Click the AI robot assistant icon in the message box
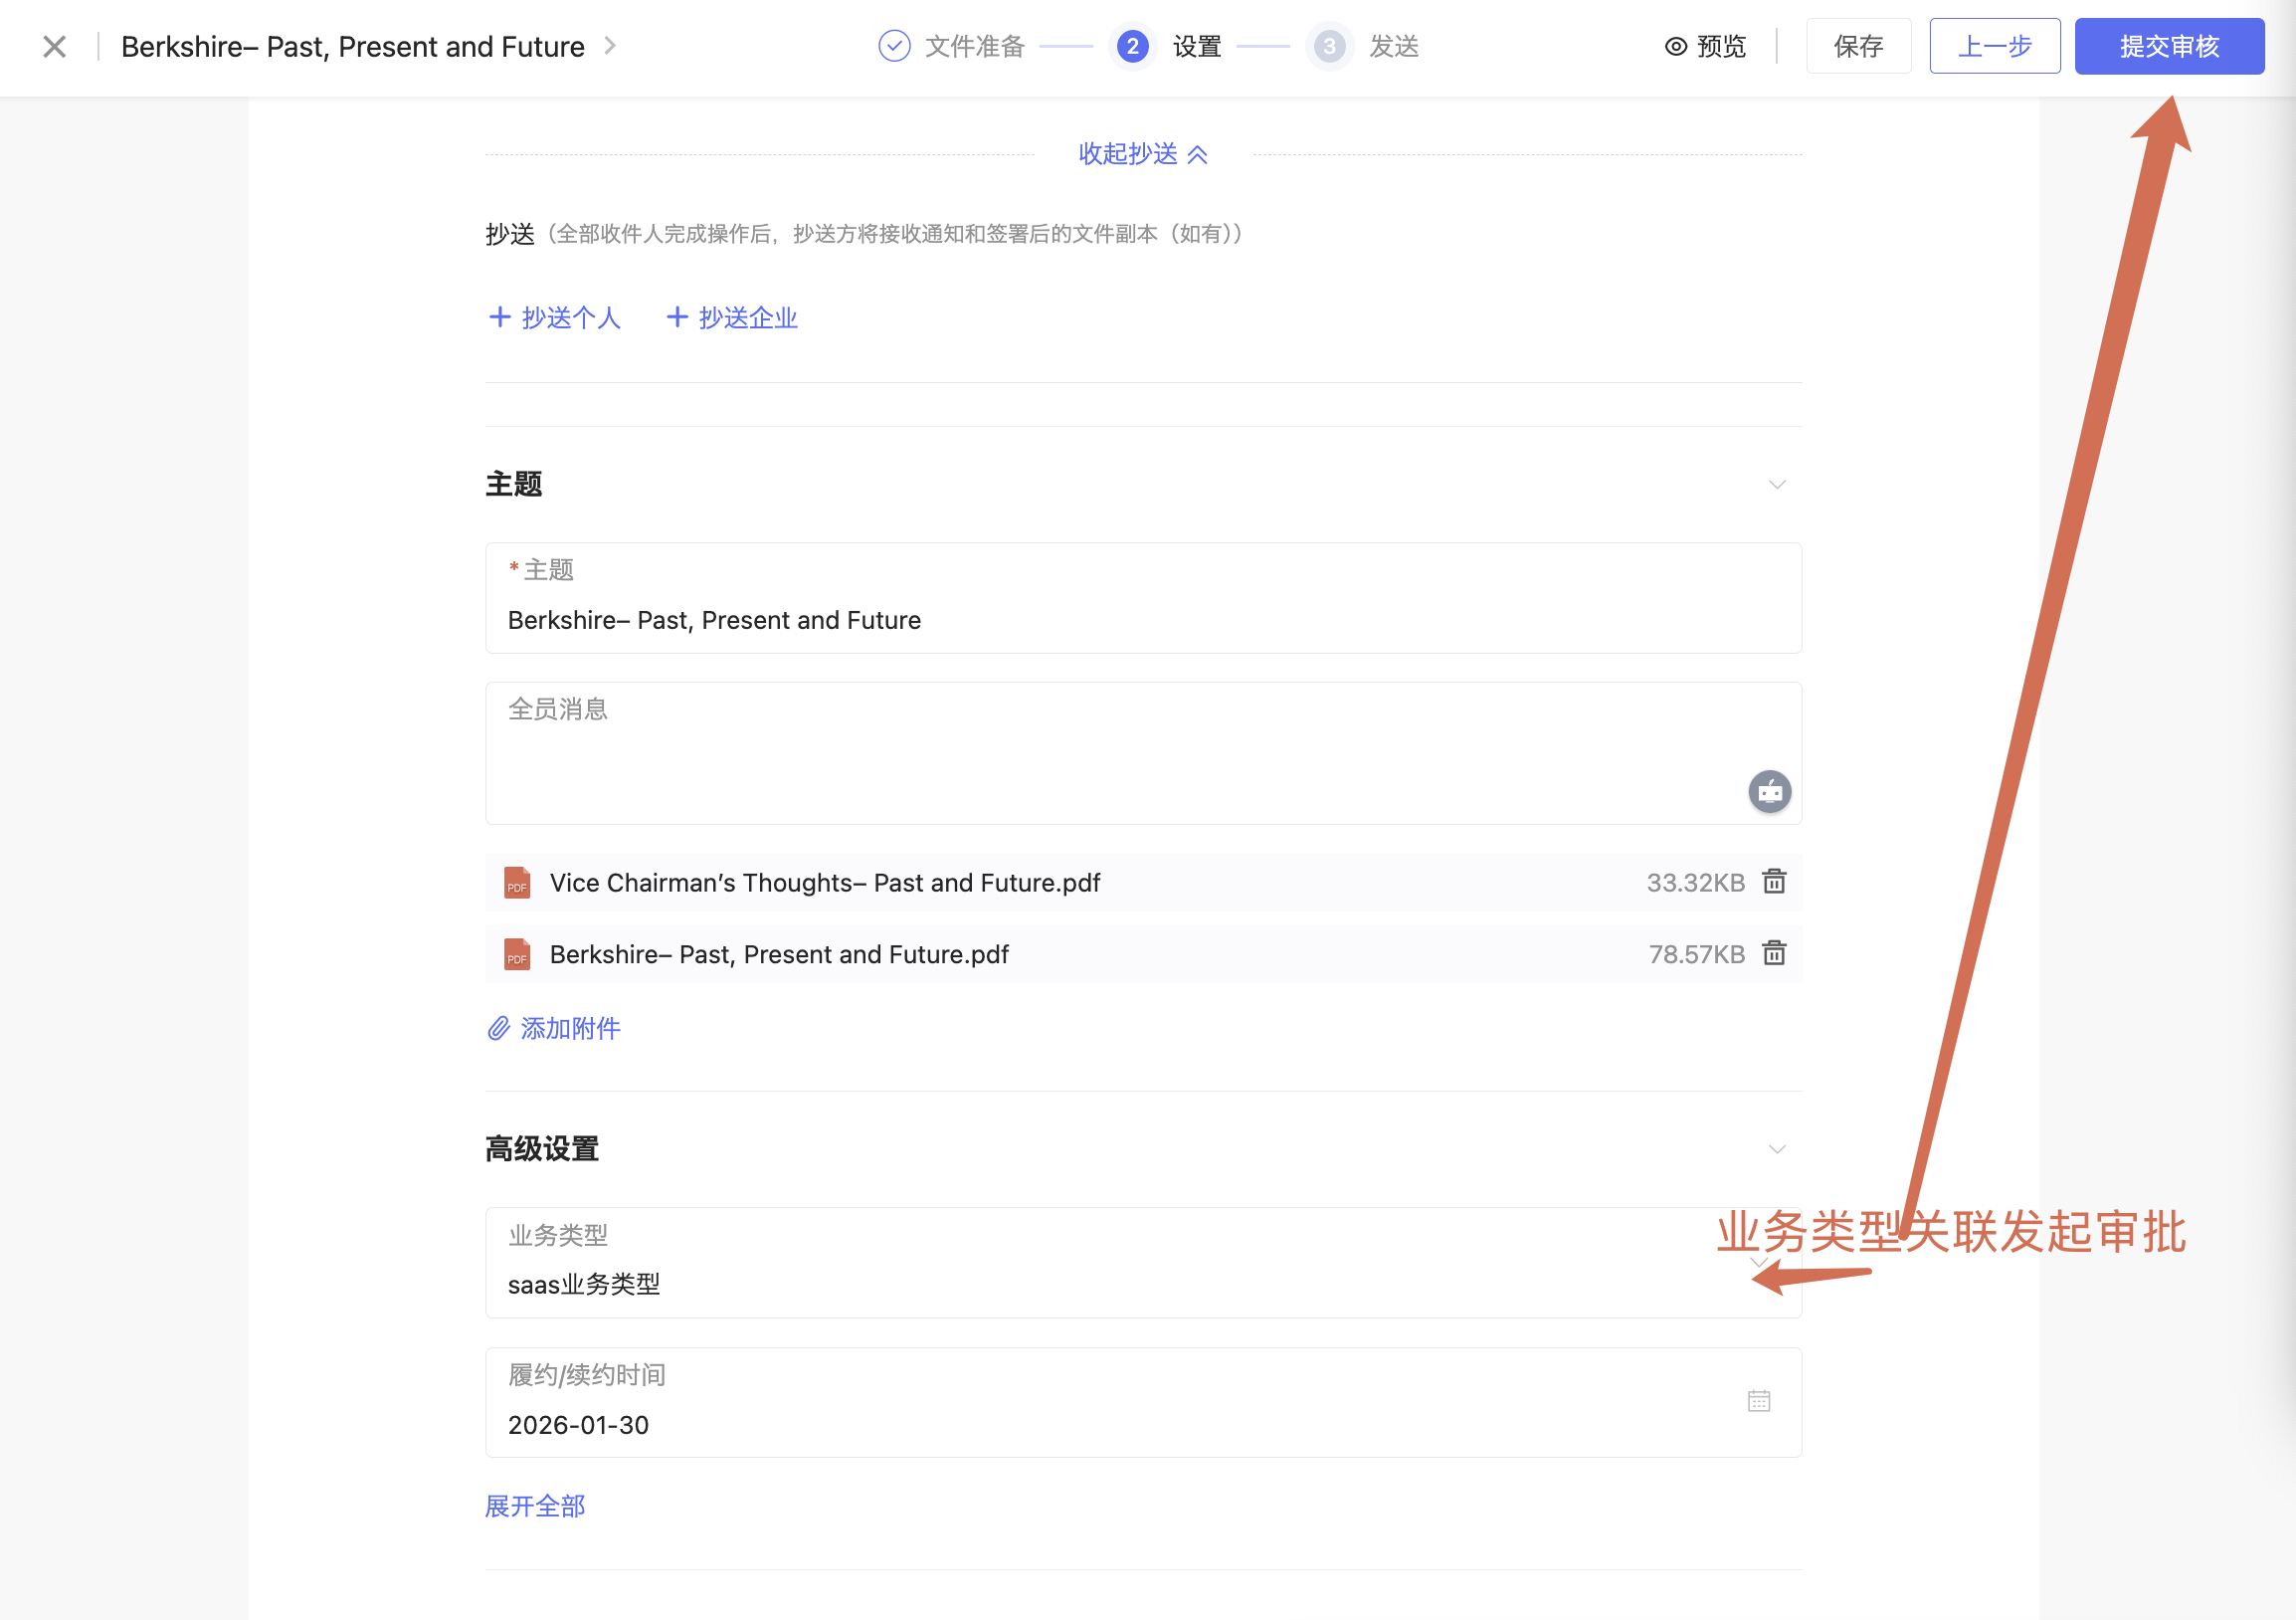Image resolution: width=2296 pixels, height=1620 pixels. coord(1769,792)
